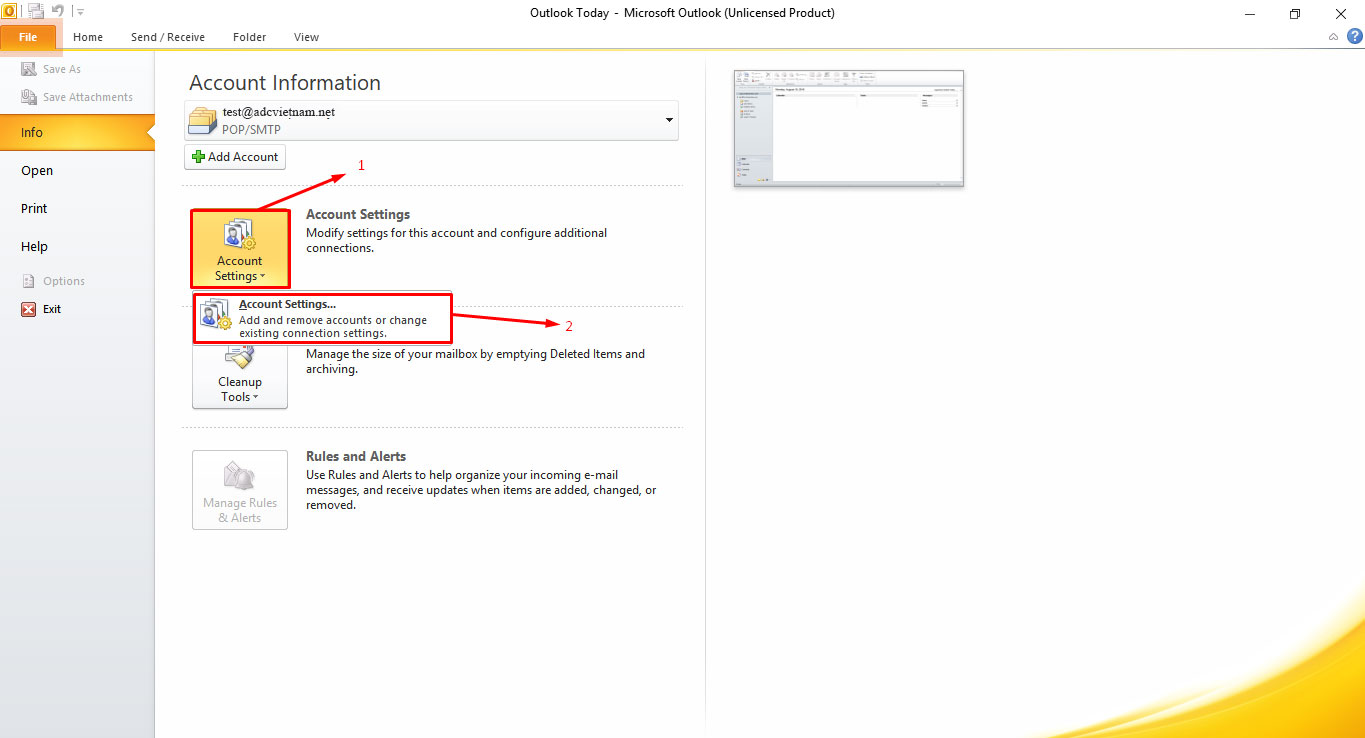1365x738 pixels.
Task: Click the POP/SMTP account type text
Action: click(x=251, y=130)
